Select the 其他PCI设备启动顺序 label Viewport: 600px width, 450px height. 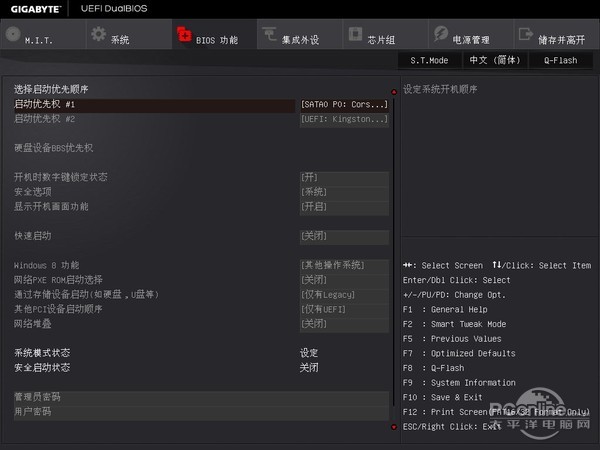[x=58, y=309]
